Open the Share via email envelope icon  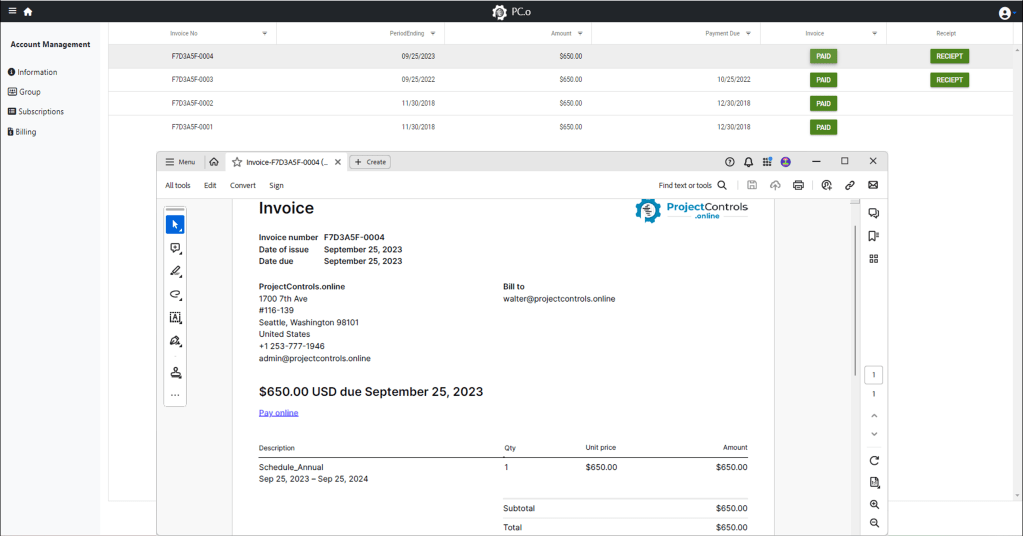point(872,185)
